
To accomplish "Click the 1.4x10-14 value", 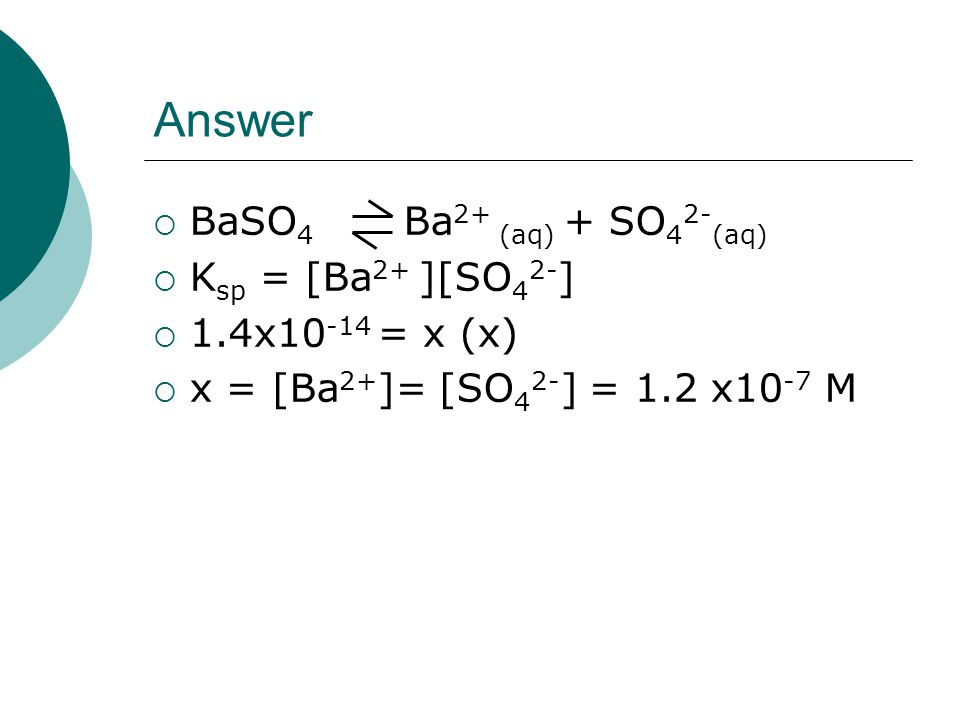I will coord(280,333).
